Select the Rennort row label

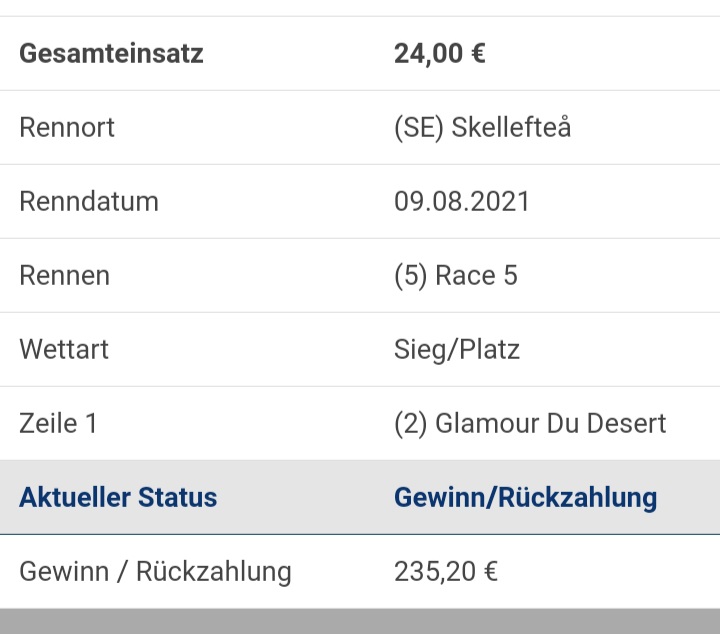click(67, 127)
